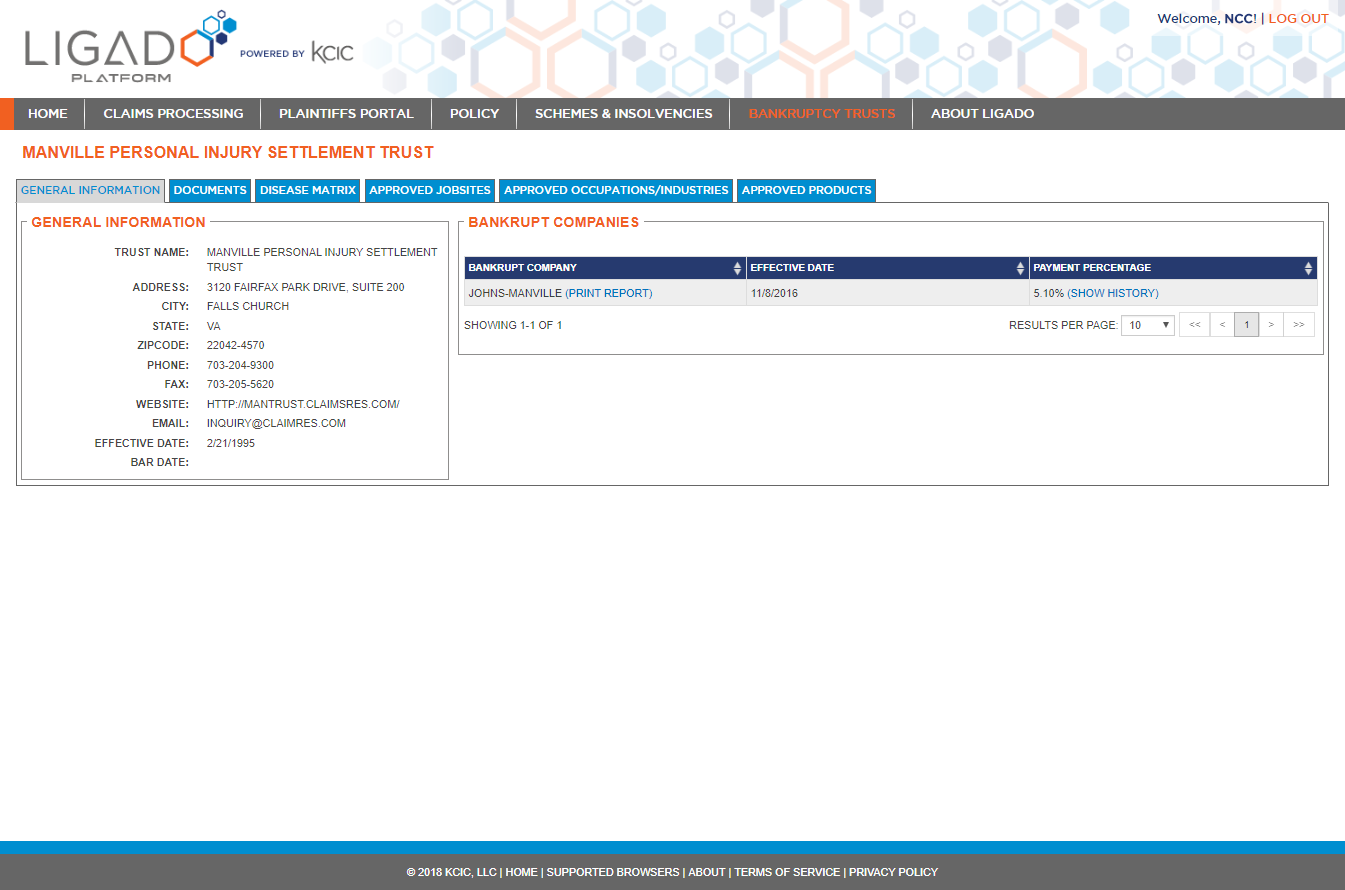Image resolution: width=1345 pixels, height=890 pixels.
Task: Switch to the Approved Products tab
Action: tap(807, 190)
